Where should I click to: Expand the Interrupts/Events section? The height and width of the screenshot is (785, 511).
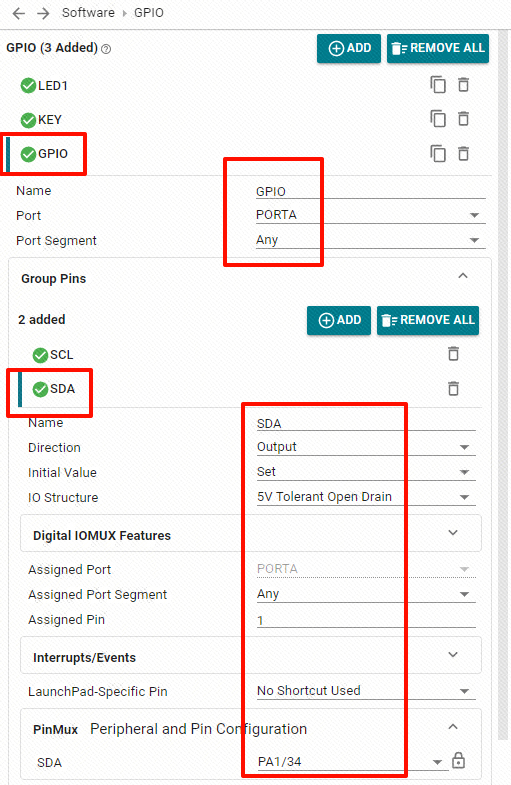pos(251,656)
